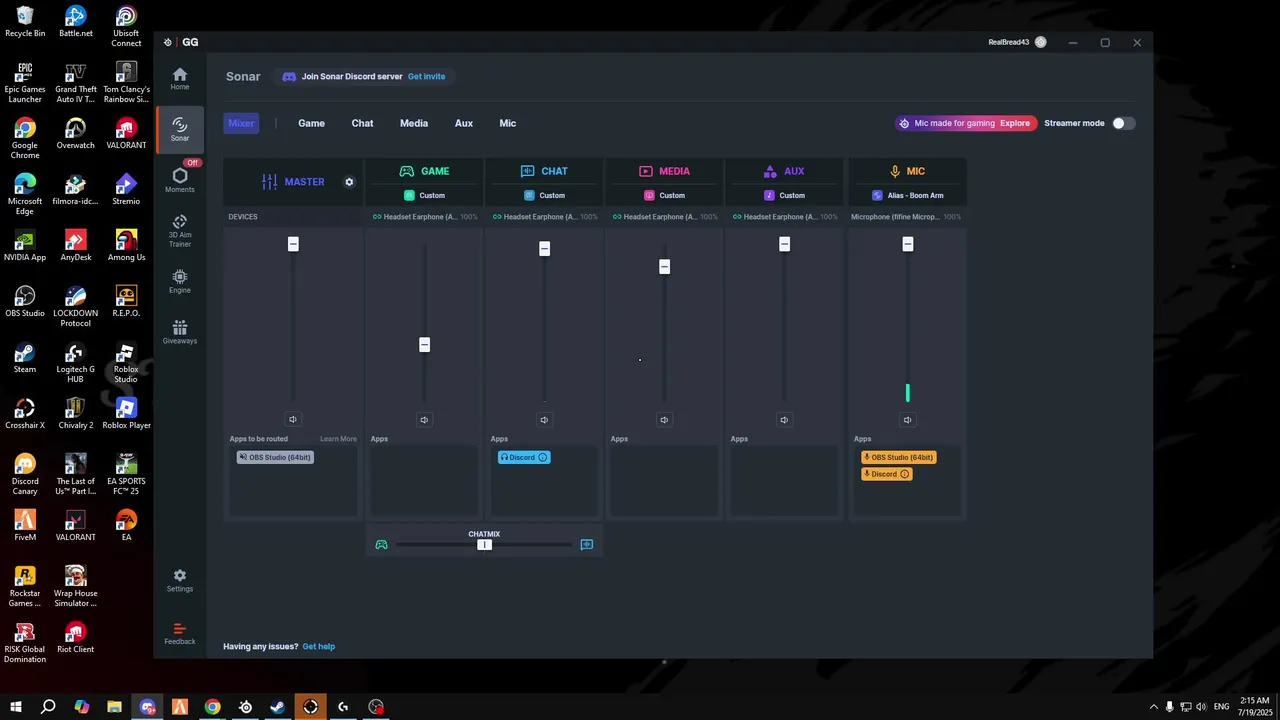This screenshot has height=720, width=1280.
Task: Open Google Chrome from the taskbar
Action: coord(212,707)
